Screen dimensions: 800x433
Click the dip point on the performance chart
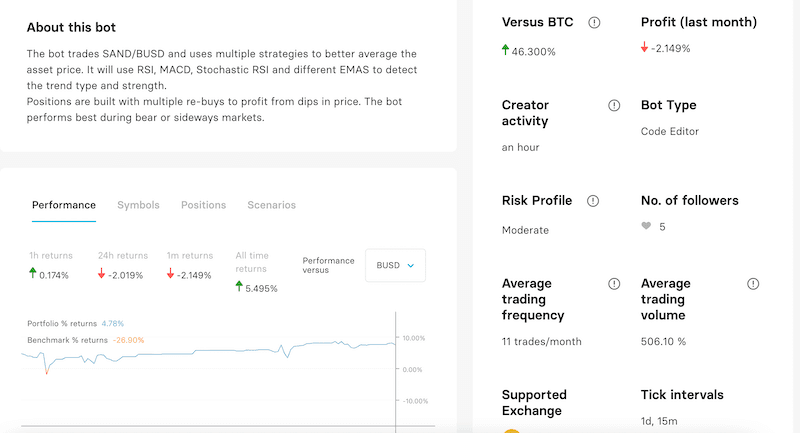point(46,372)
